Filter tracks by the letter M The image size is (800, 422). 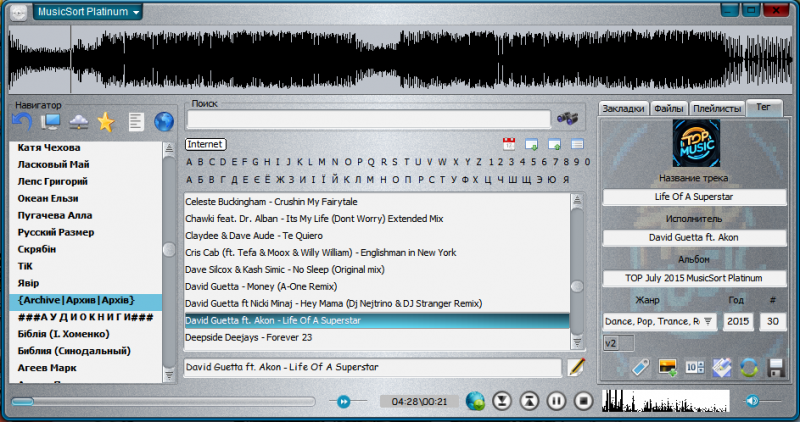(x=321, y=162)
